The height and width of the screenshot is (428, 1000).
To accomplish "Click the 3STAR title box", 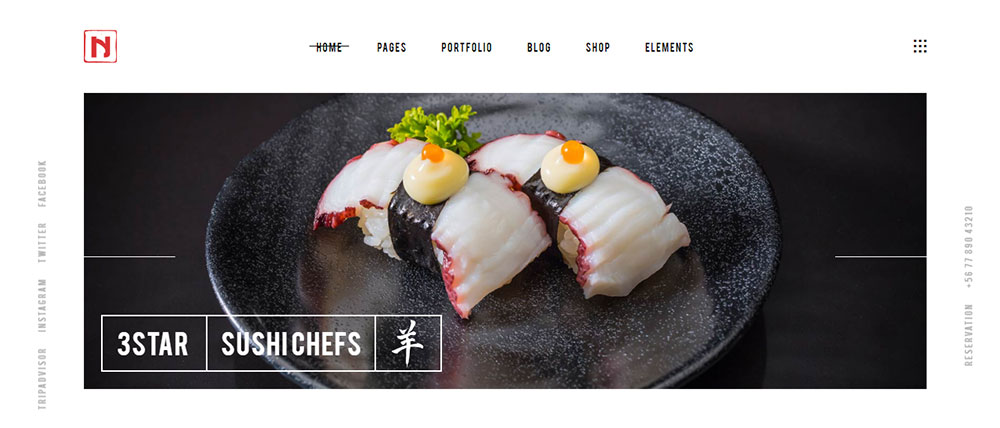I will coord(154,343).
